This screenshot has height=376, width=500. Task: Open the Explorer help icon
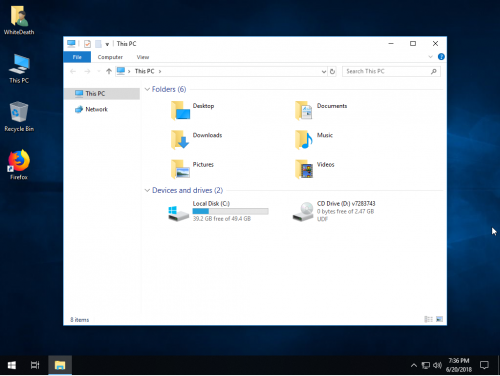(x=441, y=57)
